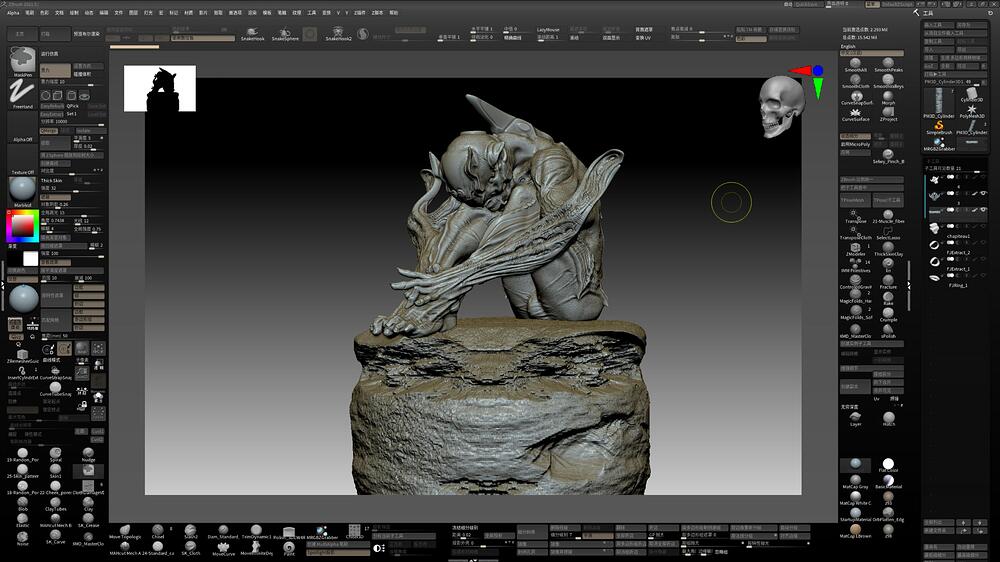Choose the MRGBZGrabber tool in tool palette
The image size is (1000, 562).
click(939, 144)
